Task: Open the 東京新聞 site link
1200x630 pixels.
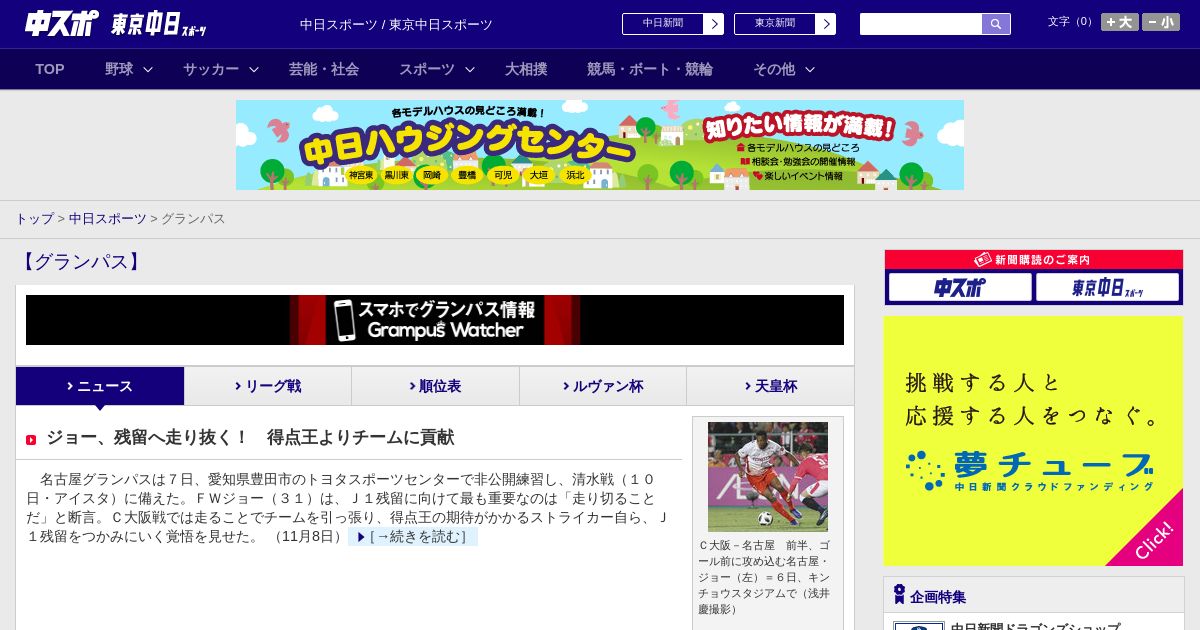Action: click(x=775, y=24)
